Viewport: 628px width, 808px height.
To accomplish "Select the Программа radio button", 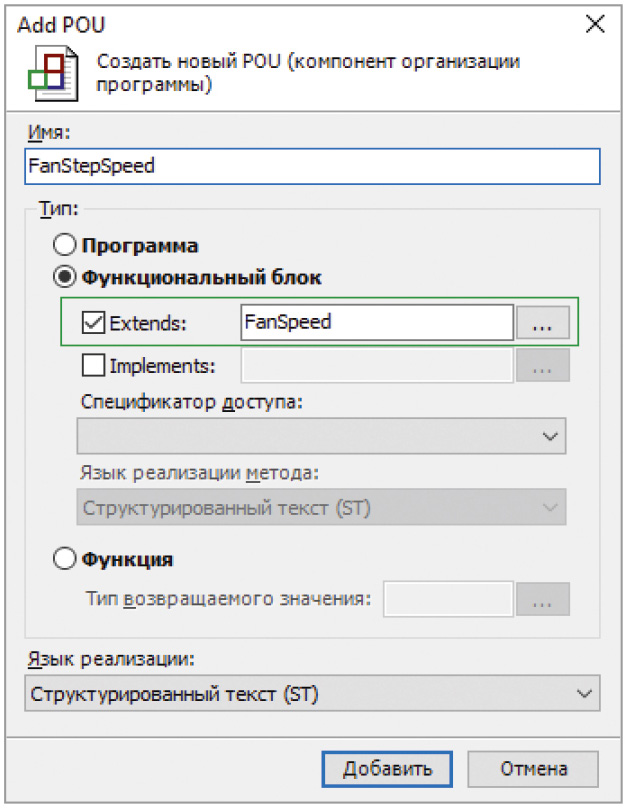I will [x=64, y=245].
